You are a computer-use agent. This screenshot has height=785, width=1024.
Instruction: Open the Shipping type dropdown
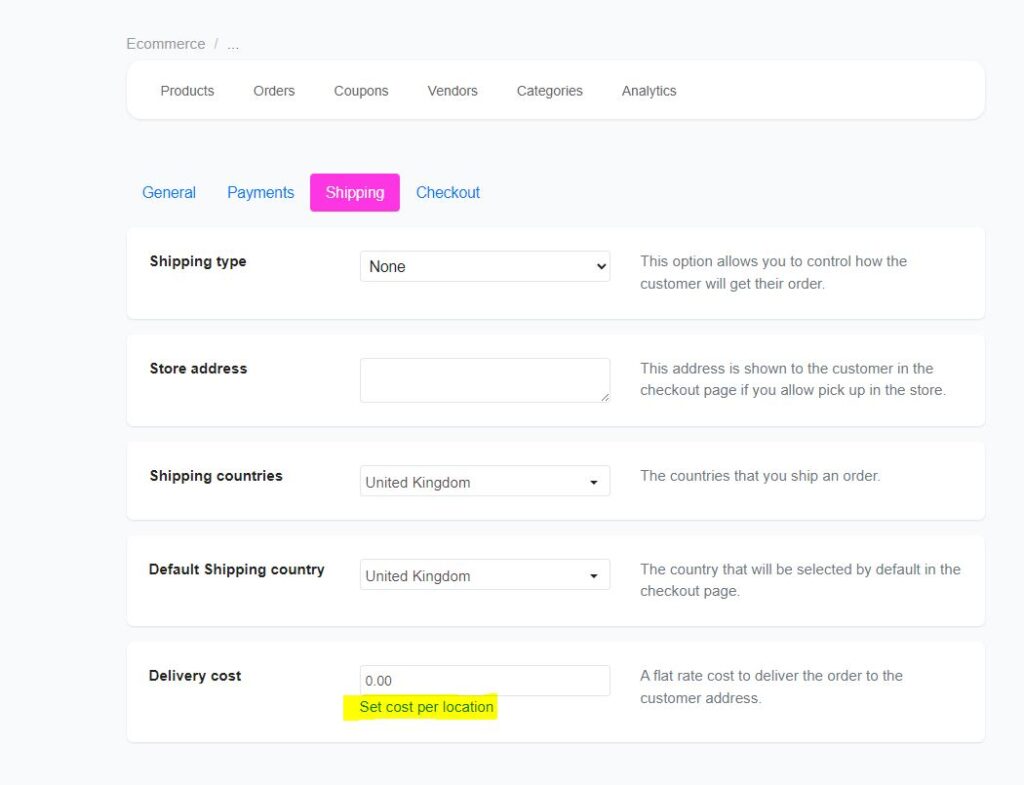tap(485, 266)
